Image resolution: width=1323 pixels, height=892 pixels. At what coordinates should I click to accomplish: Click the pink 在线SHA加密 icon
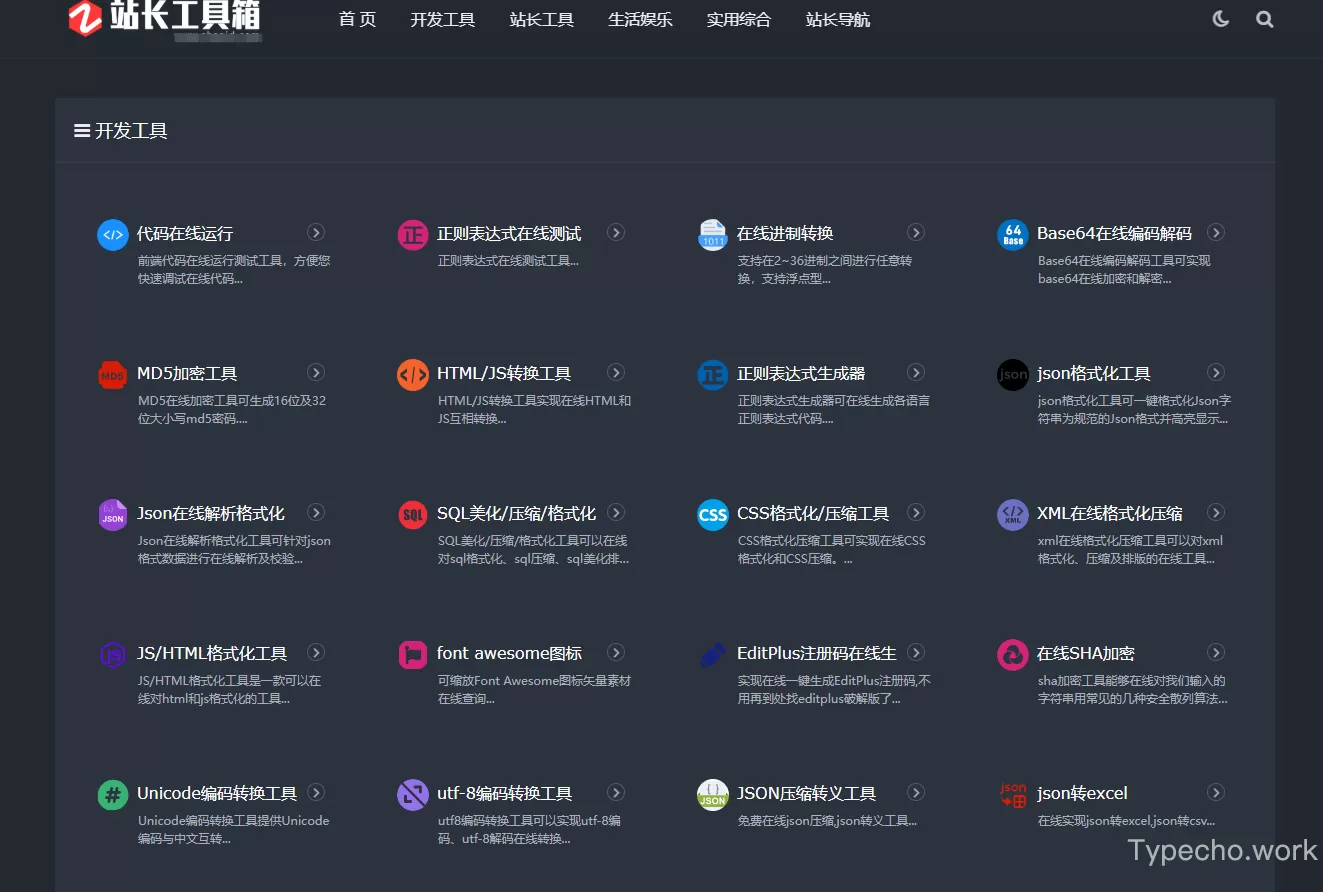1013,655
